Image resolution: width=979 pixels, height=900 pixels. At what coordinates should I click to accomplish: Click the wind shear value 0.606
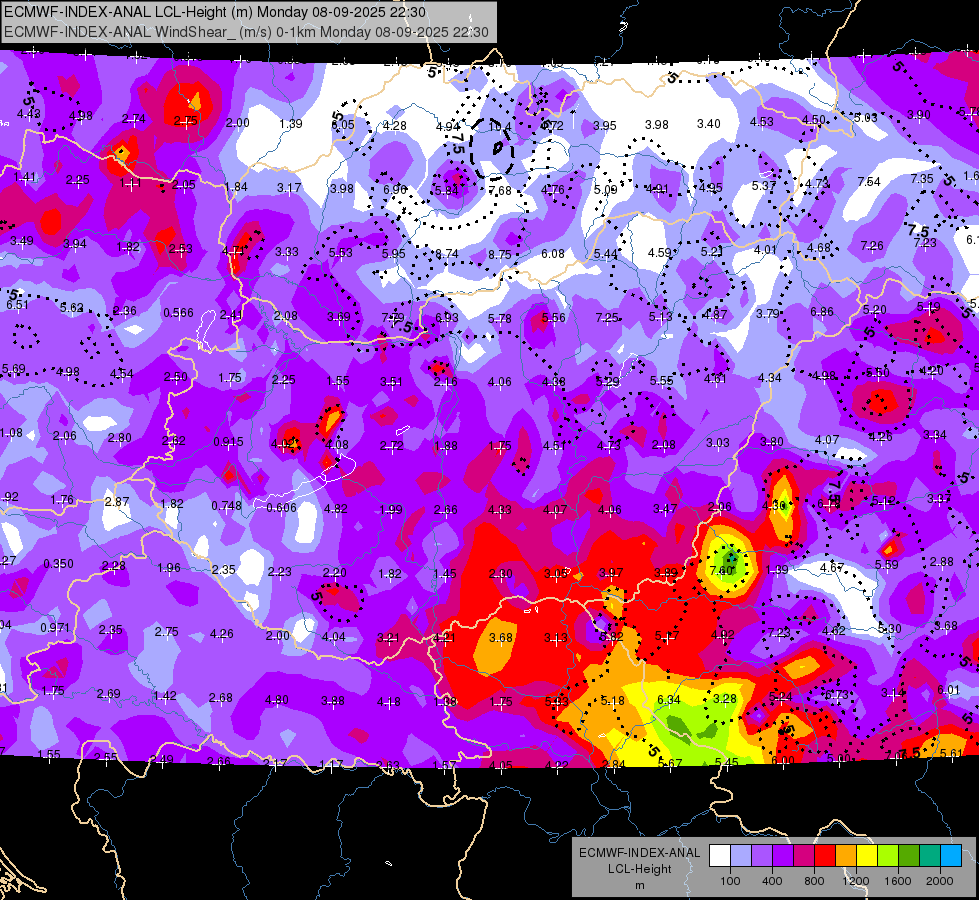282,508
